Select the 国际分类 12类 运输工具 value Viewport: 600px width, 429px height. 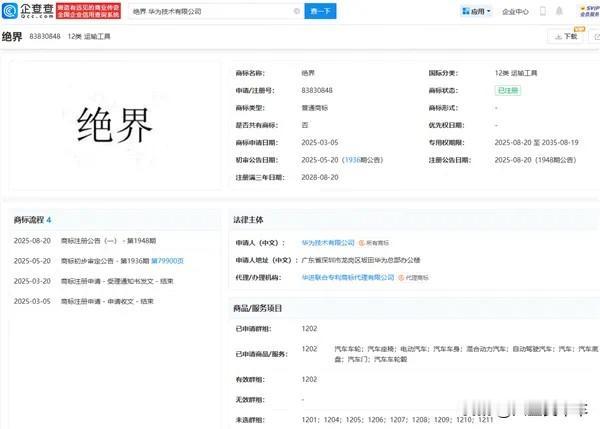tap(516, 73)
